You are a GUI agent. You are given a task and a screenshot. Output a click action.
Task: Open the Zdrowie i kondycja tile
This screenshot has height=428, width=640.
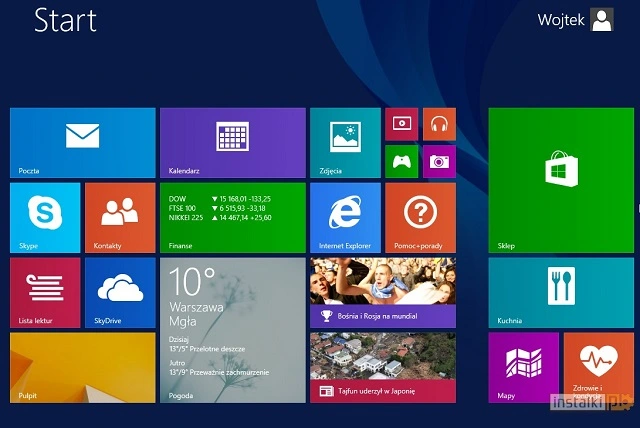click(599, 368)
